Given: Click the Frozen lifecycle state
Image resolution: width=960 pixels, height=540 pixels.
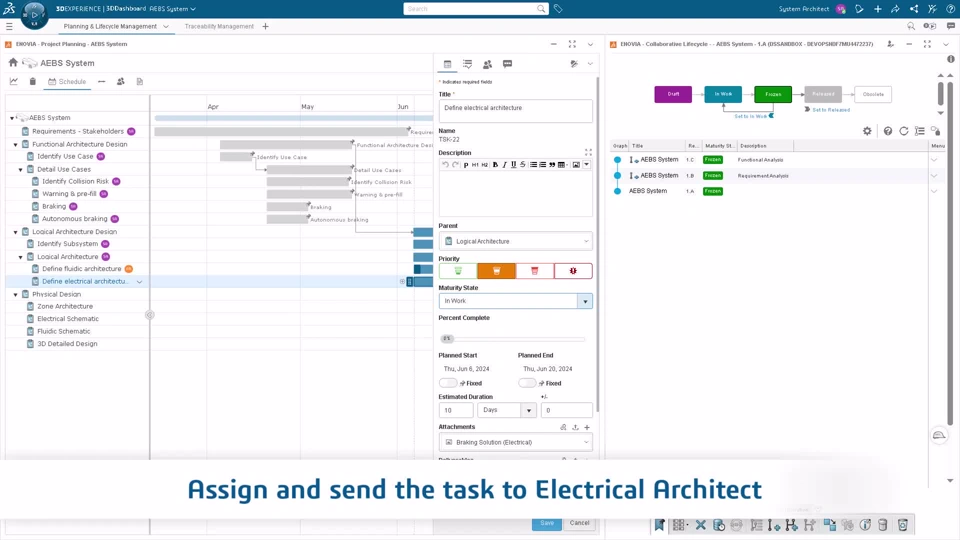Looking at the screenshot, I should [x=773, y=94].
